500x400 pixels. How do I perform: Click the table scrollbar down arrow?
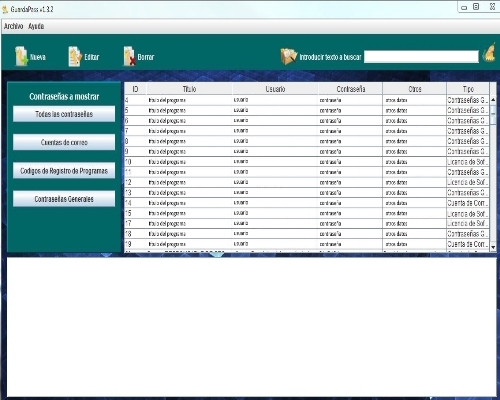pos(493,247)
